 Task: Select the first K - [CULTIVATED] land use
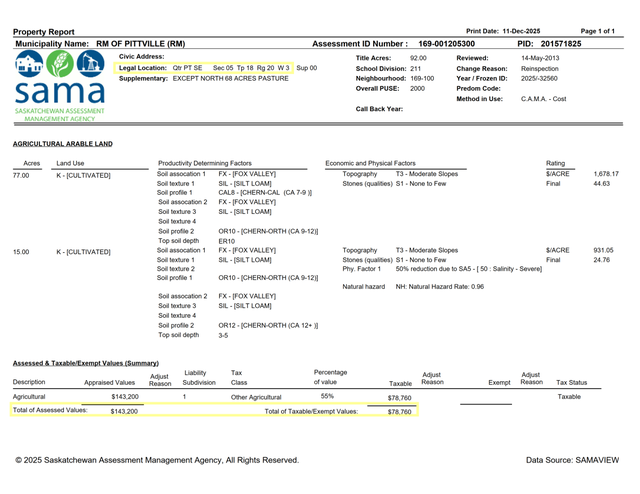coord(83,175)
